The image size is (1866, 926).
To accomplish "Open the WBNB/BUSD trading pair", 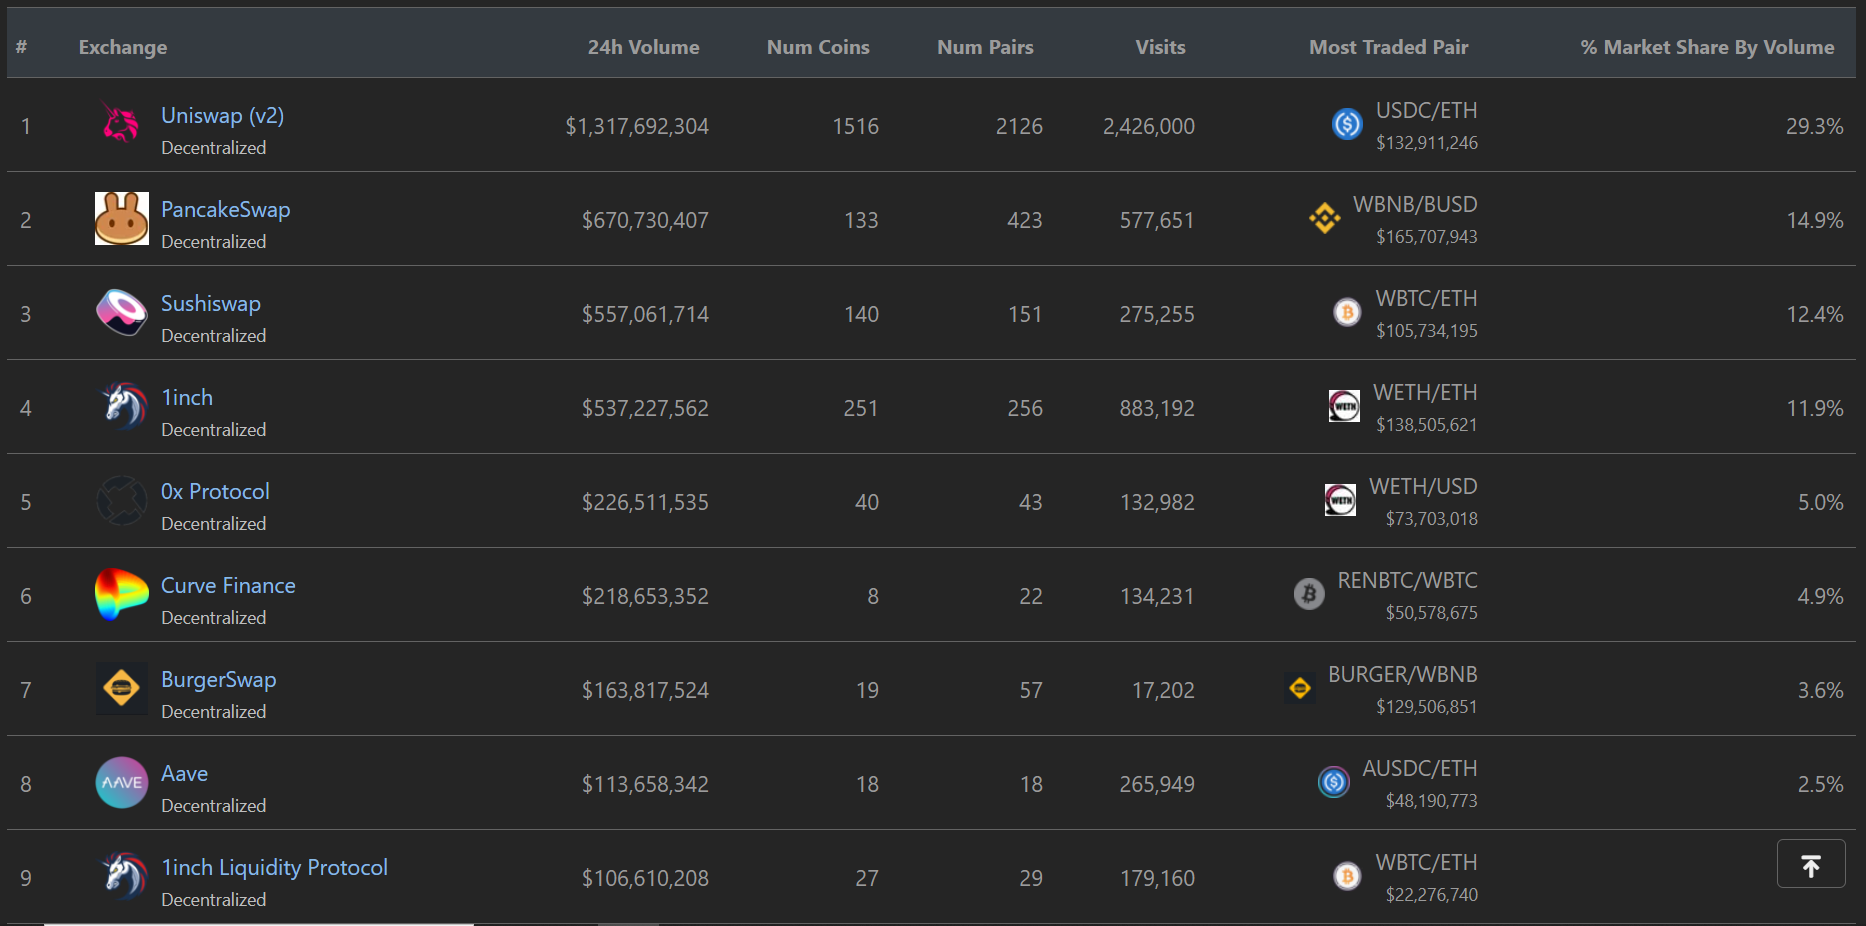I will [1415, 204].
